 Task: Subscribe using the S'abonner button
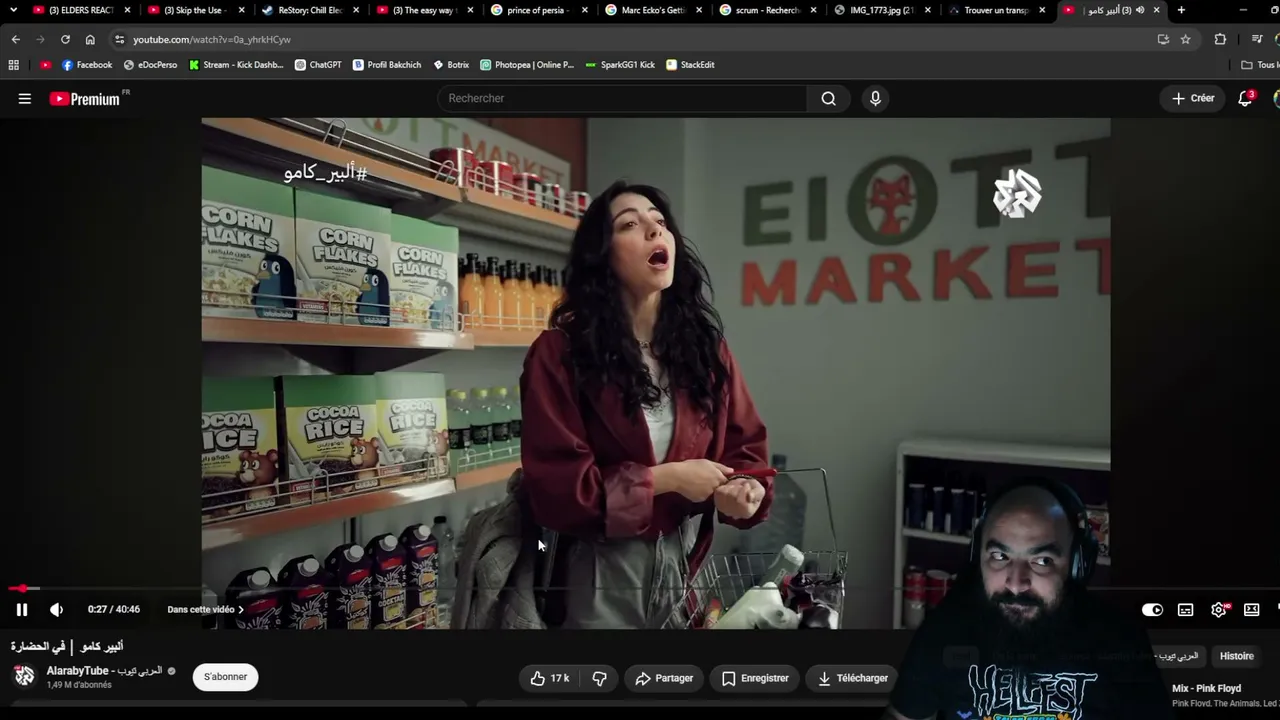click(225, 677)
